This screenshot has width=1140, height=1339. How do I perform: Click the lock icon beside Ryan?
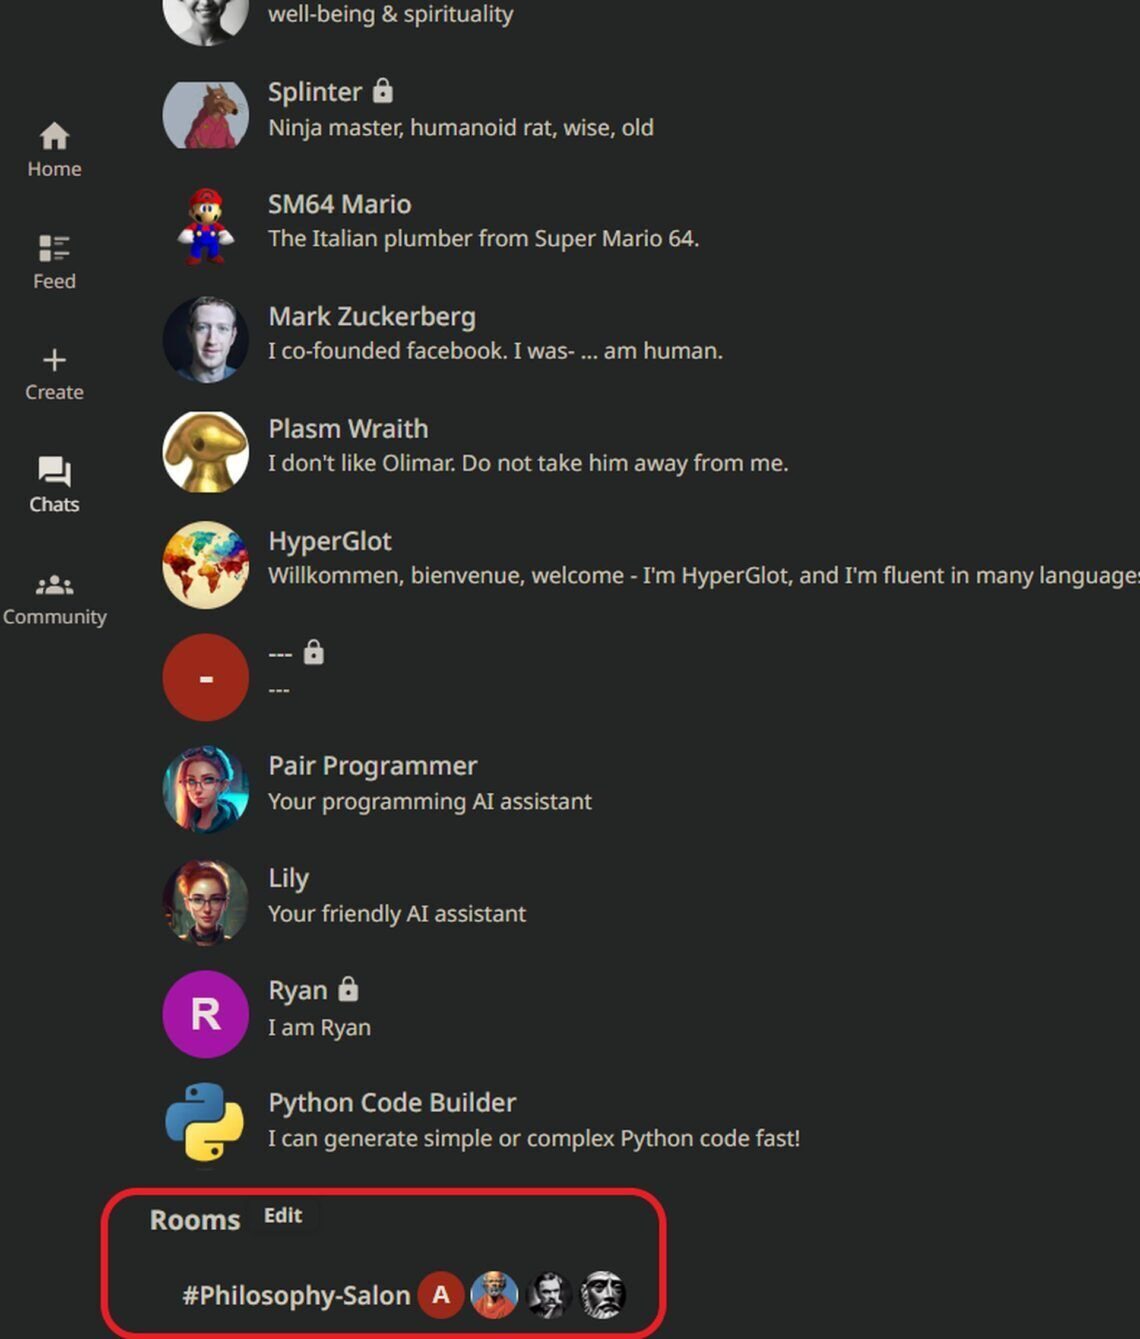(x=347, y=989)
